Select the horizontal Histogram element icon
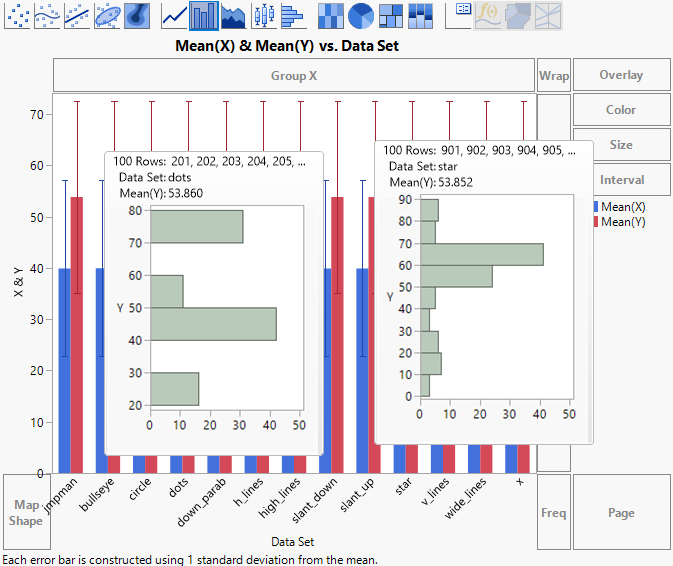673x566 pixels. tap(292, 15)
